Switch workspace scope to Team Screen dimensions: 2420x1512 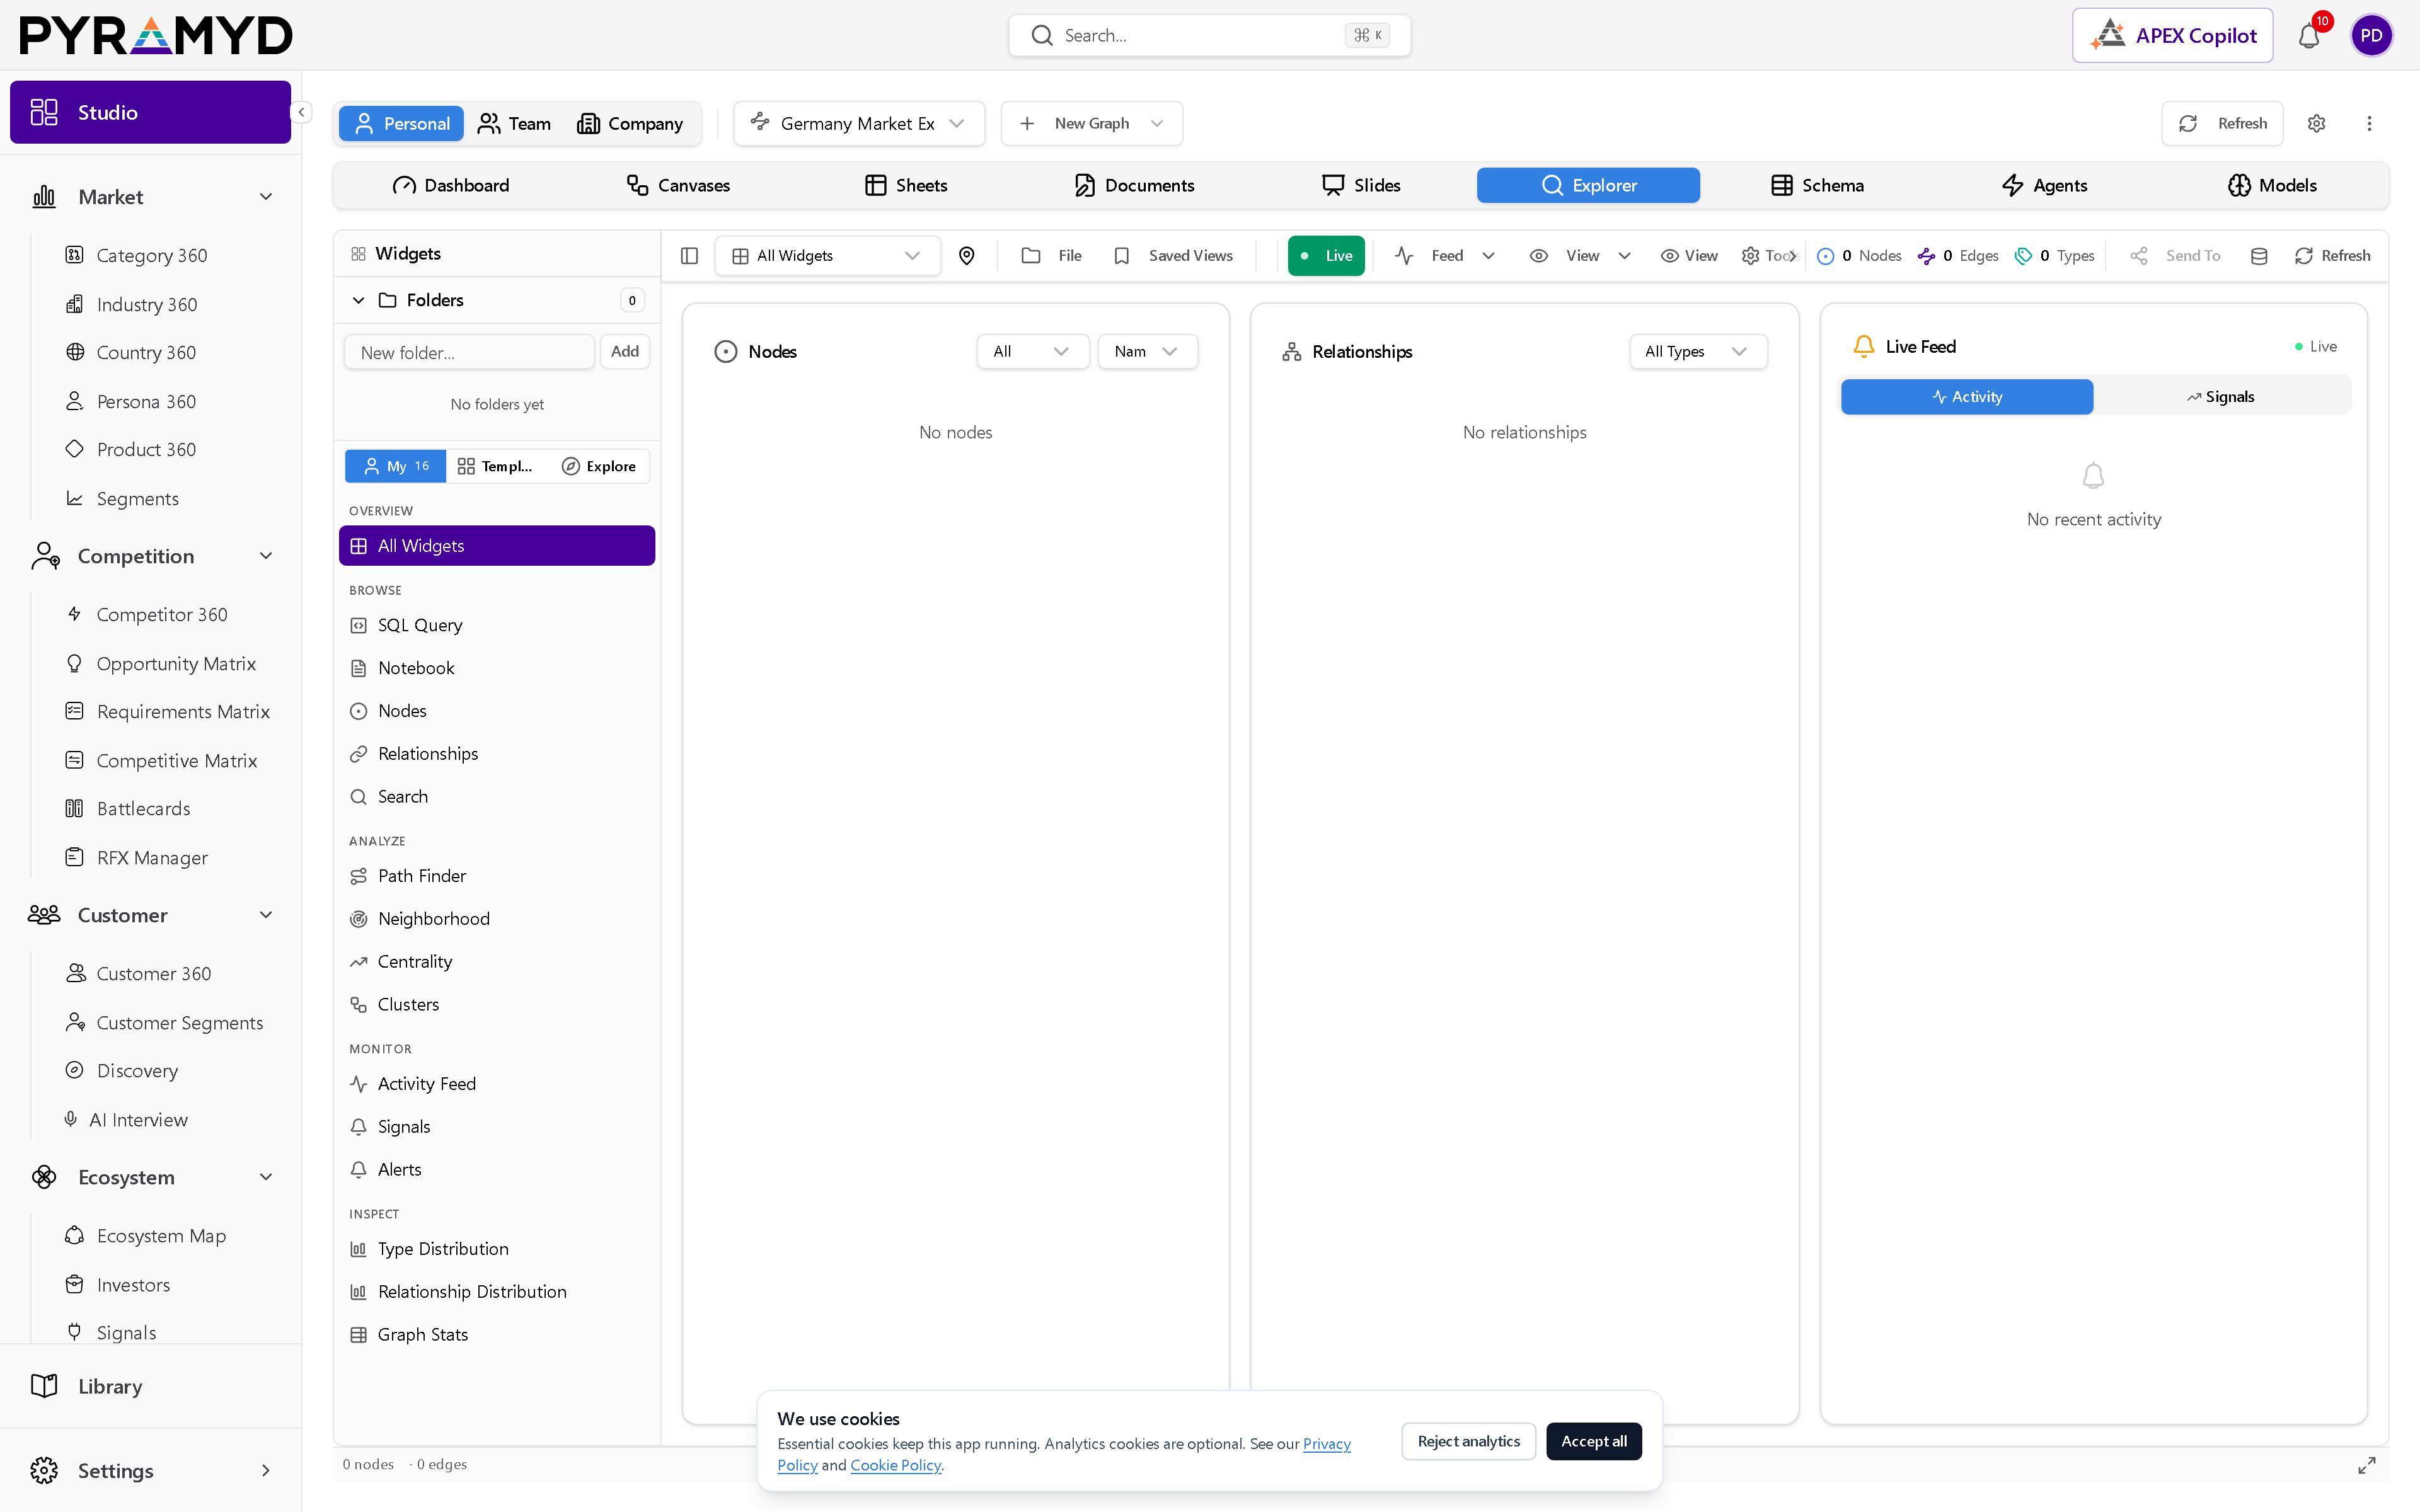[x=514, y=123]
